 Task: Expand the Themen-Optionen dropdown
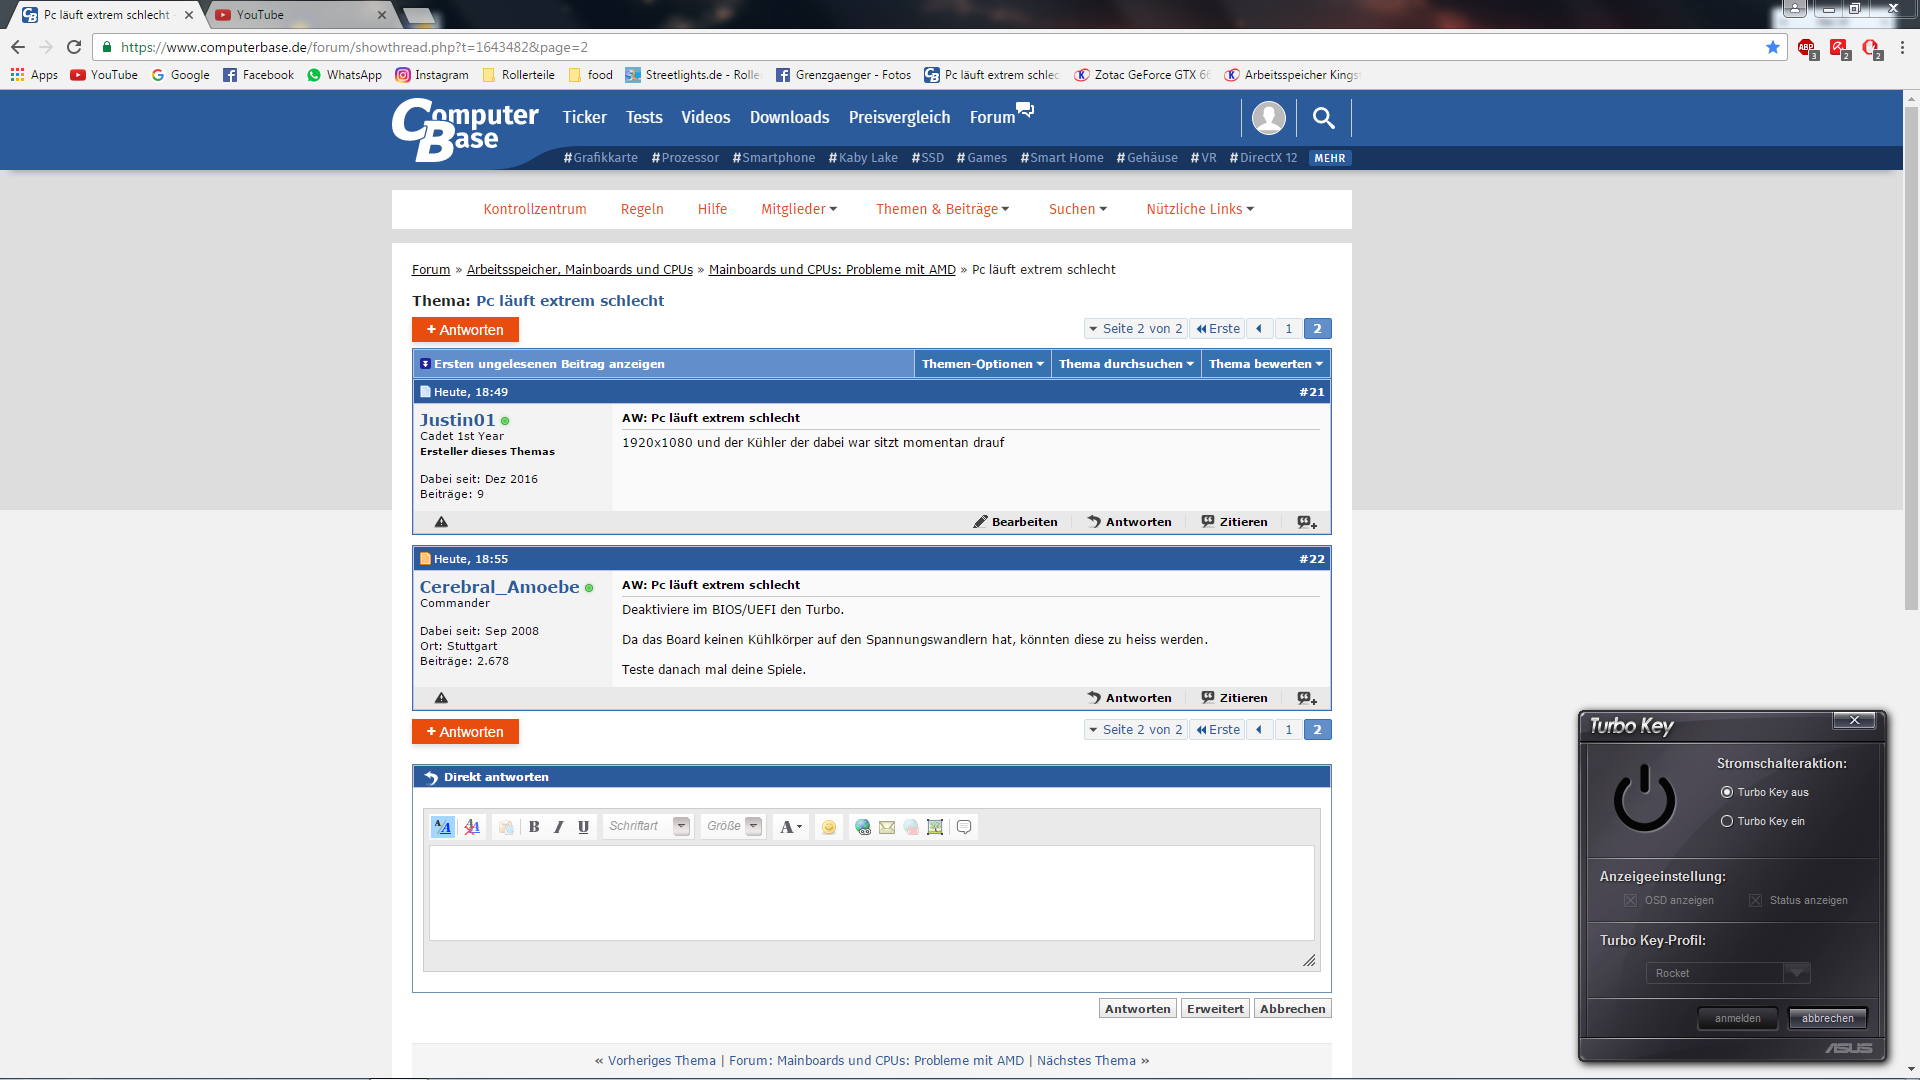coord(982,364)
